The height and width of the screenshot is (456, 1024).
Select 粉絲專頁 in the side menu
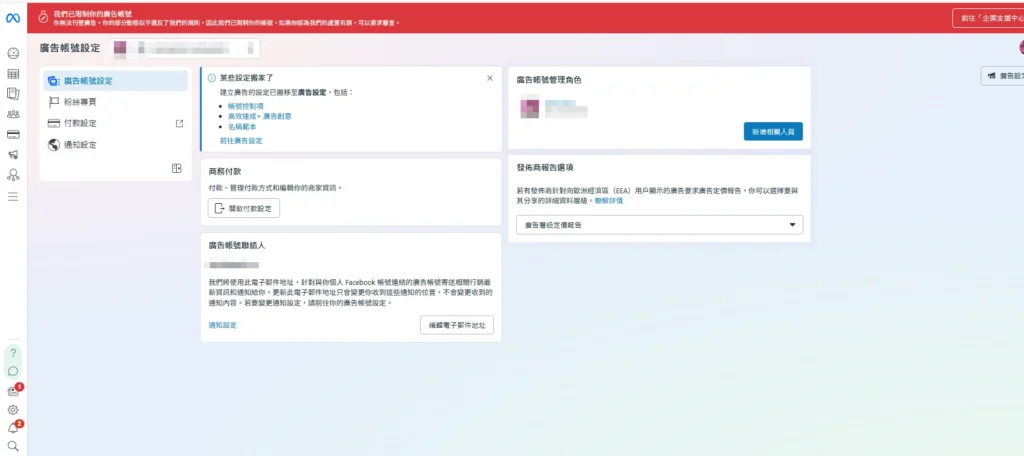point(116,102)
